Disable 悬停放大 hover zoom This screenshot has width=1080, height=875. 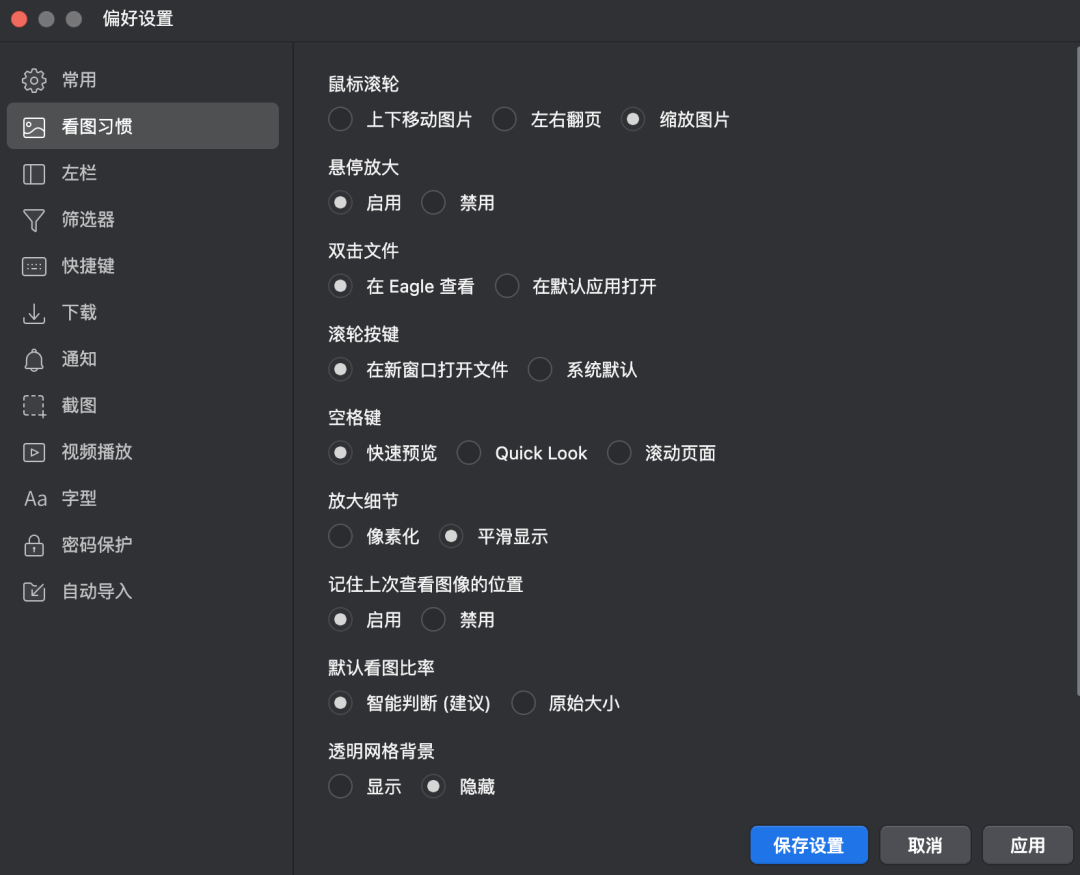(433, 202)
